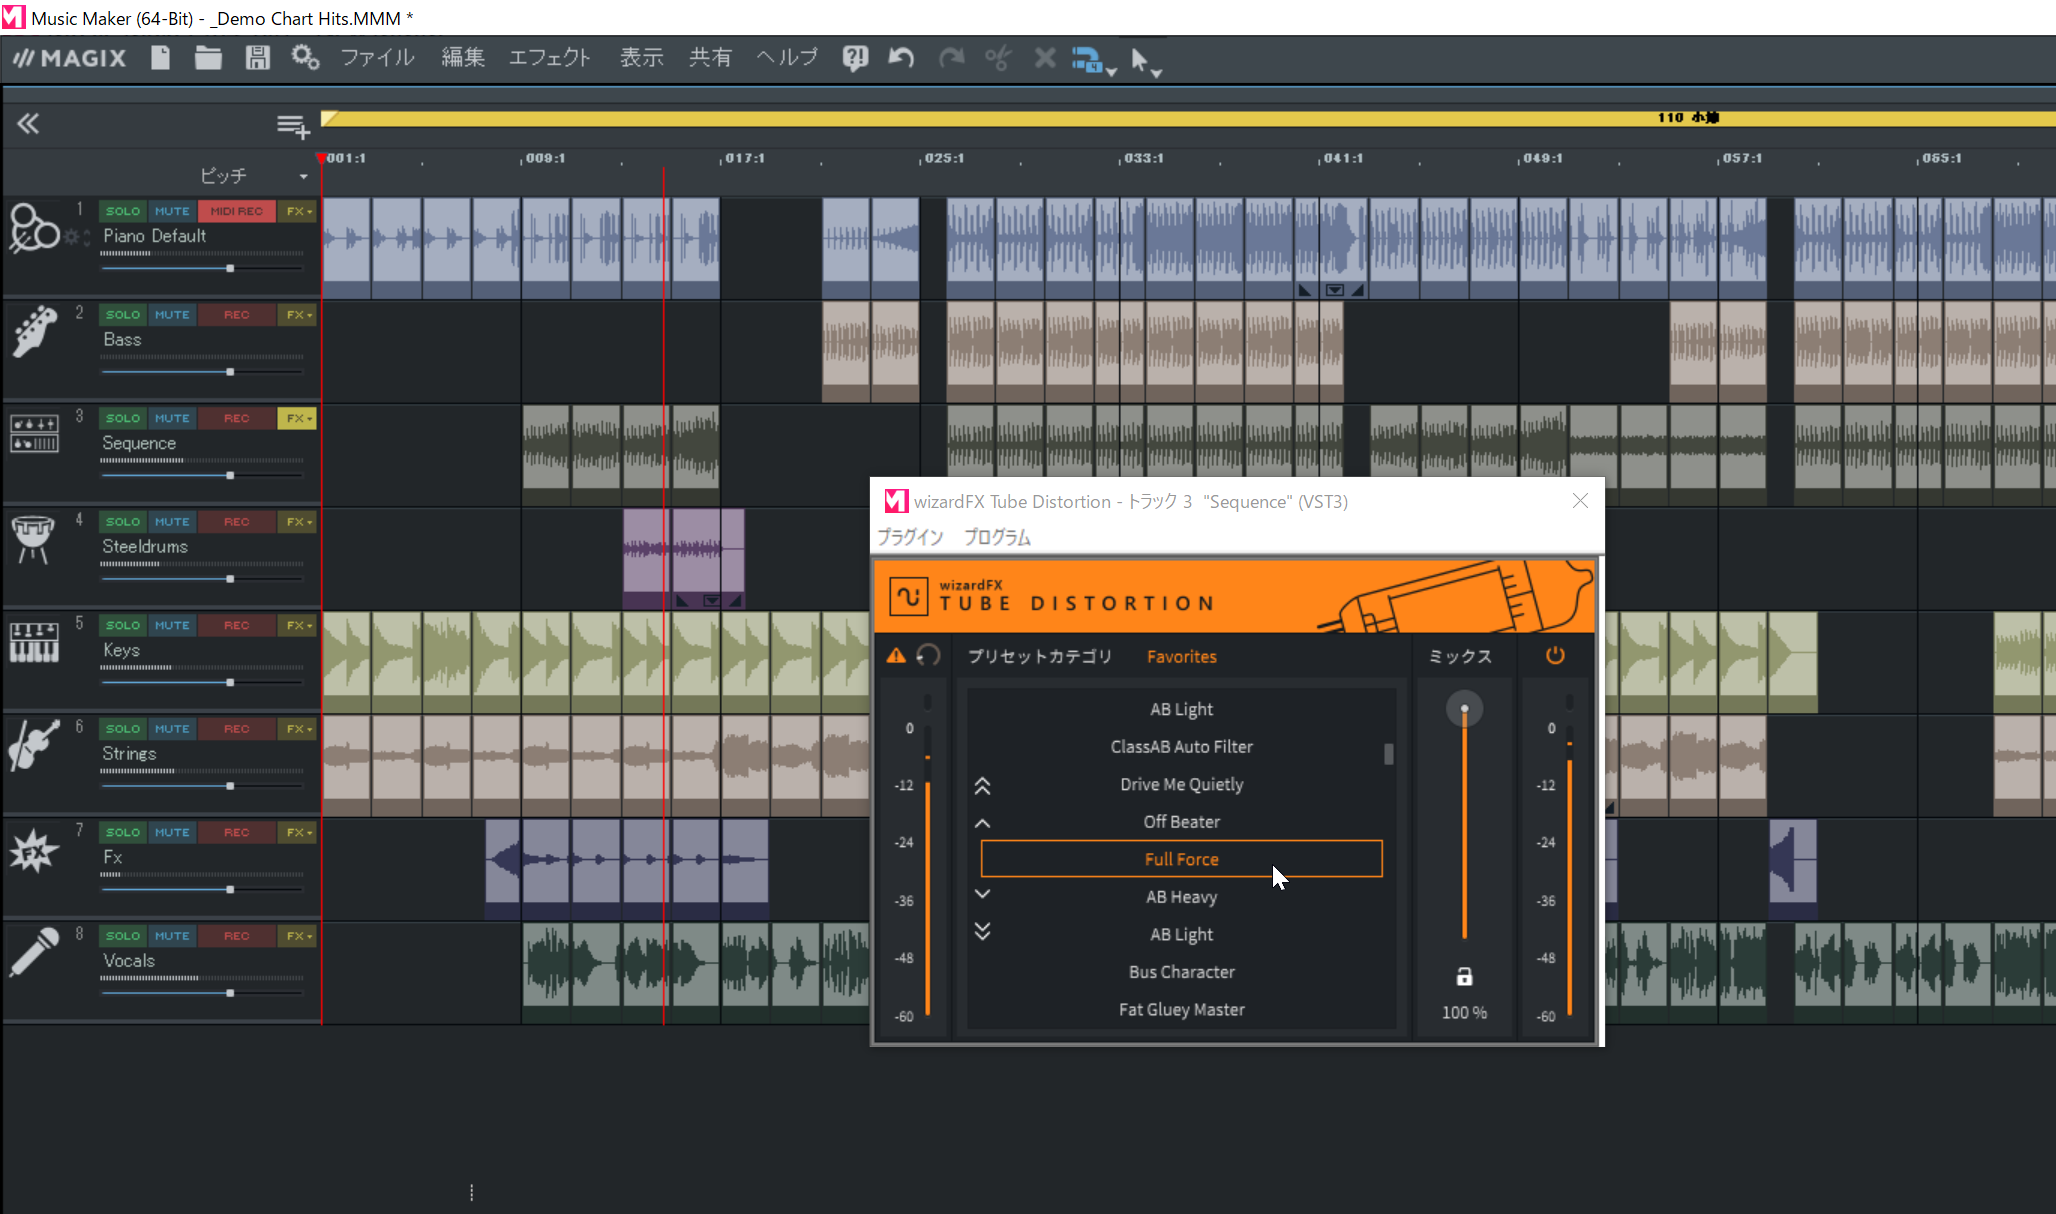Add a new track with the plus icon
The image size is (2056, 1214).
click(x=293, y=126)
